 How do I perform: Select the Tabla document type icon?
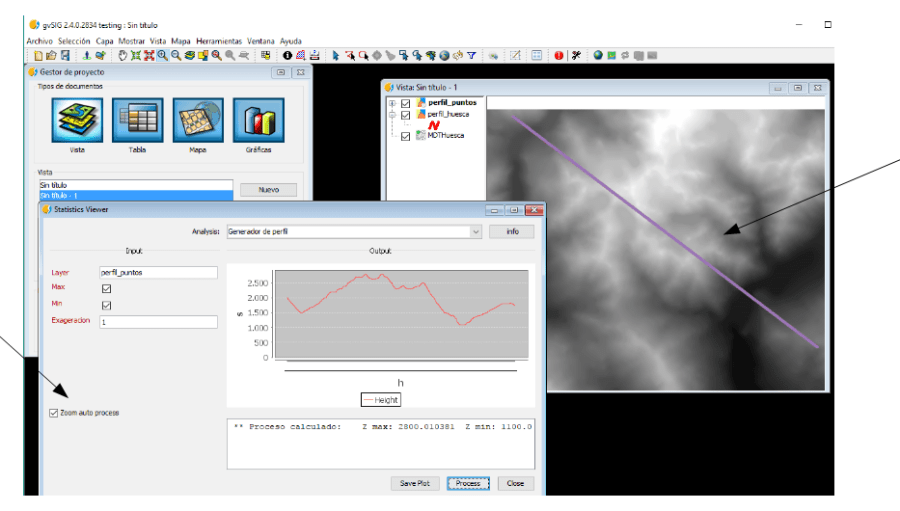point(137,120)
